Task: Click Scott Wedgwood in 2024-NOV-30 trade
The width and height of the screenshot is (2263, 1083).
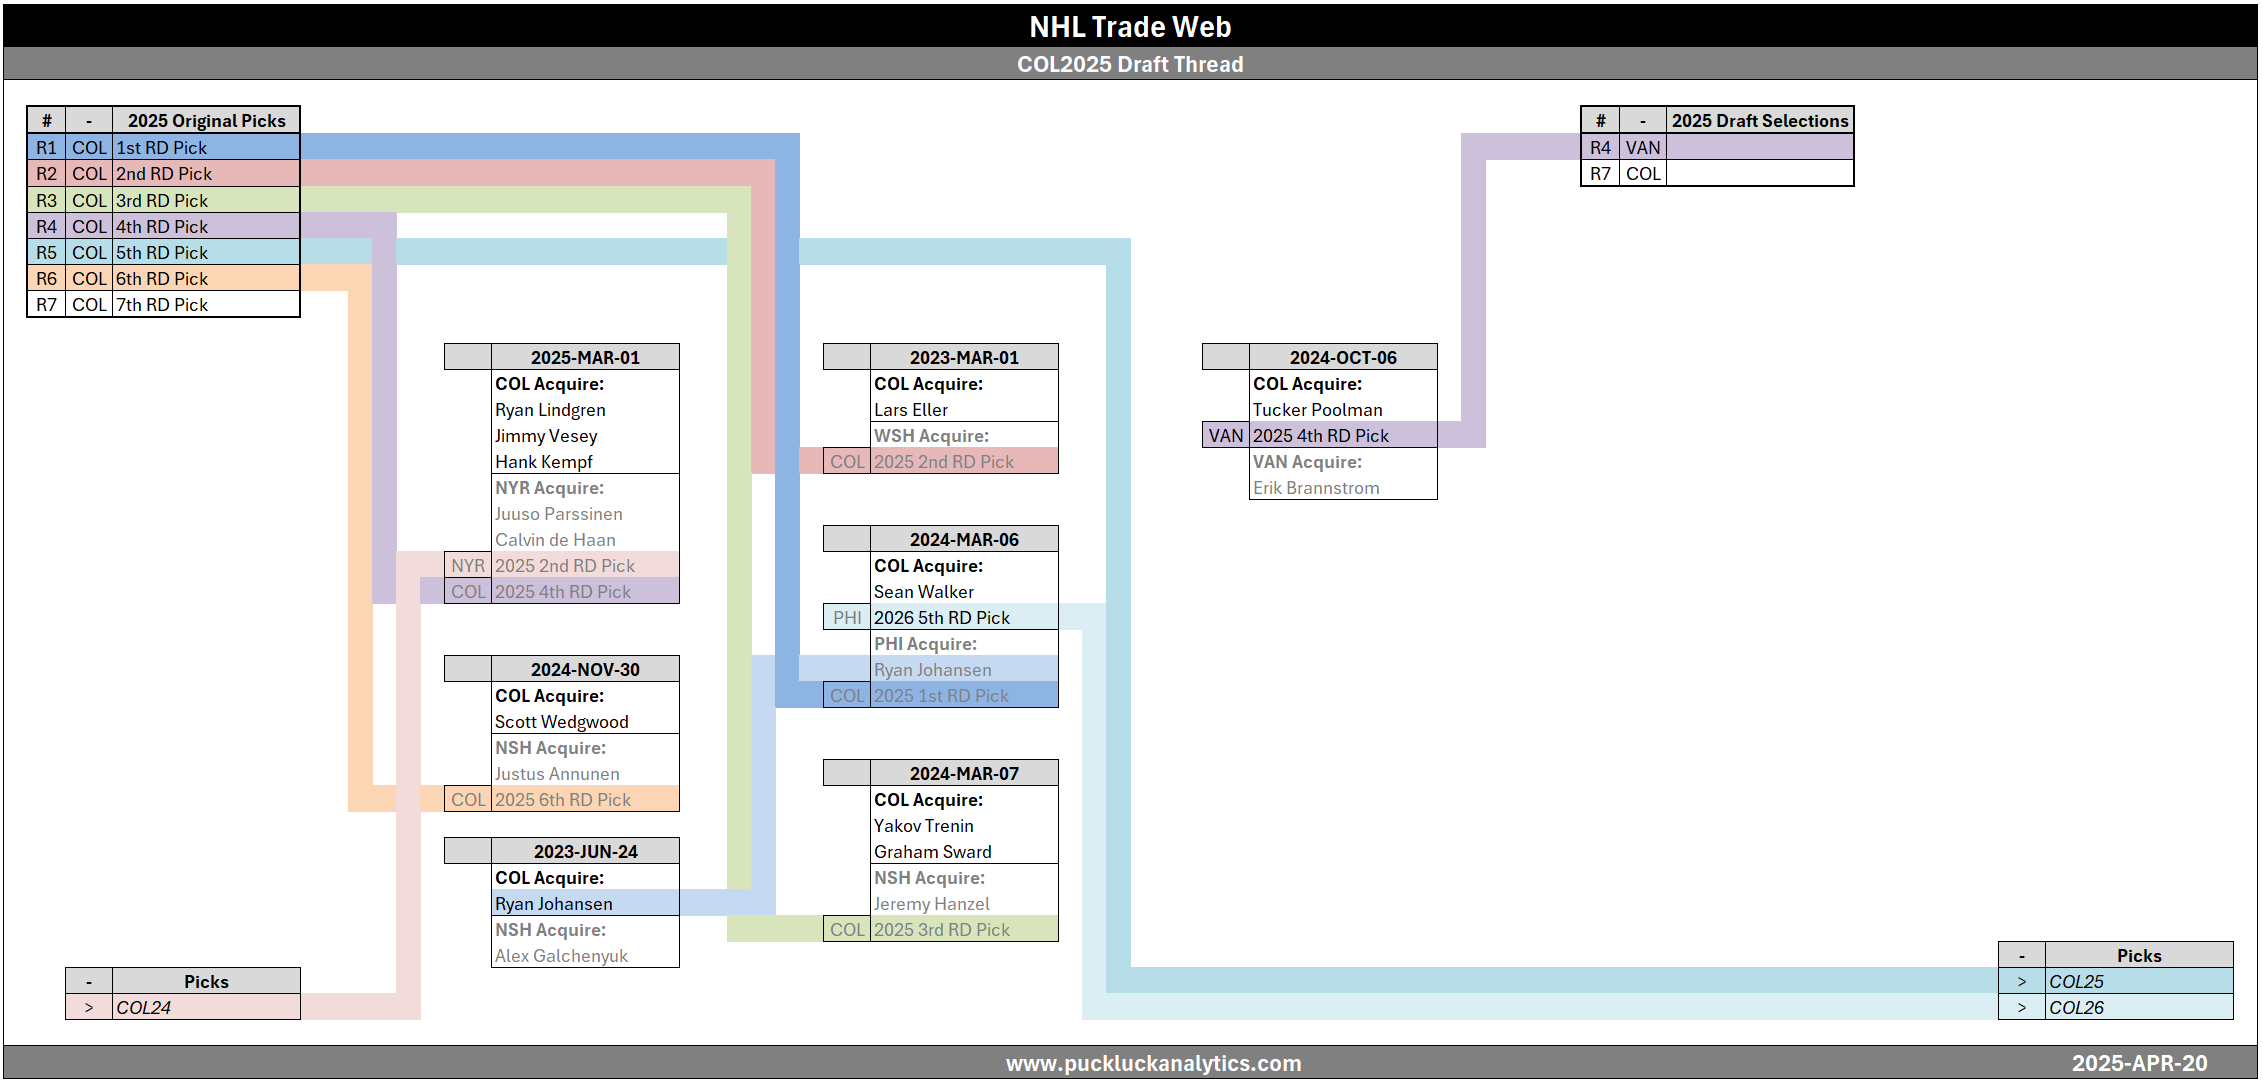Action: click(561, 721)
